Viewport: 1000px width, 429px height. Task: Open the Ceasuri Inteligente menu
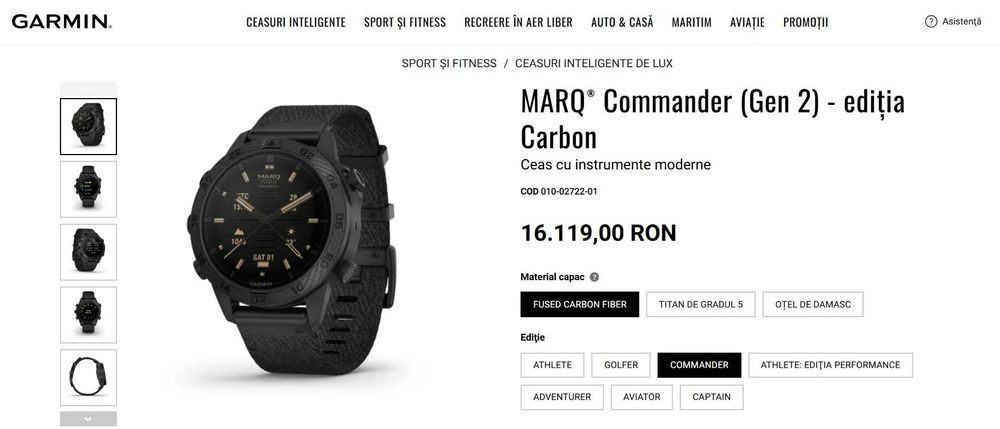pos(296,22)
